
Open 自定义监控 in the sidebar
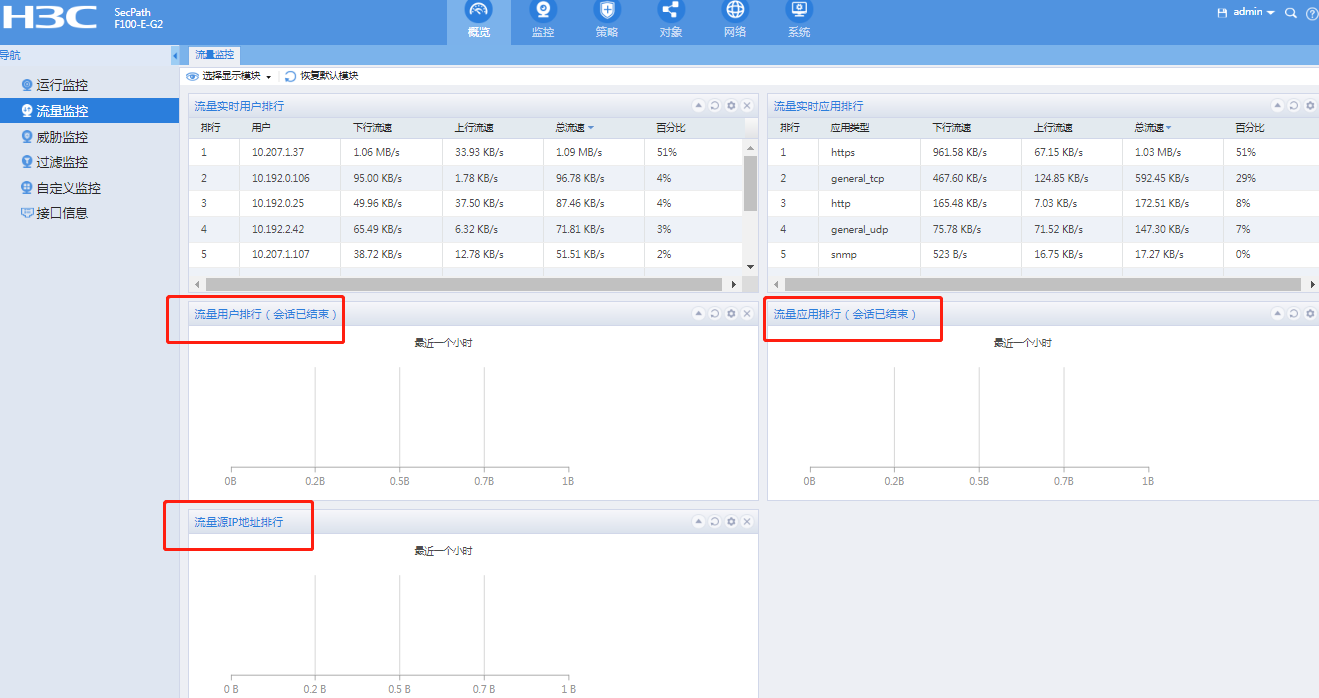[x=68, y=188]
